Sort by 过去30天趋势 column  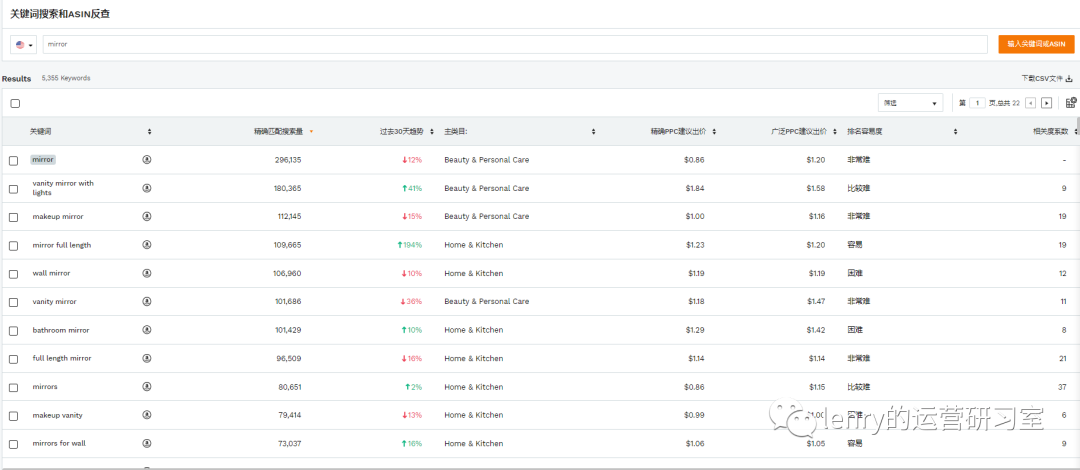coord(432,132)
